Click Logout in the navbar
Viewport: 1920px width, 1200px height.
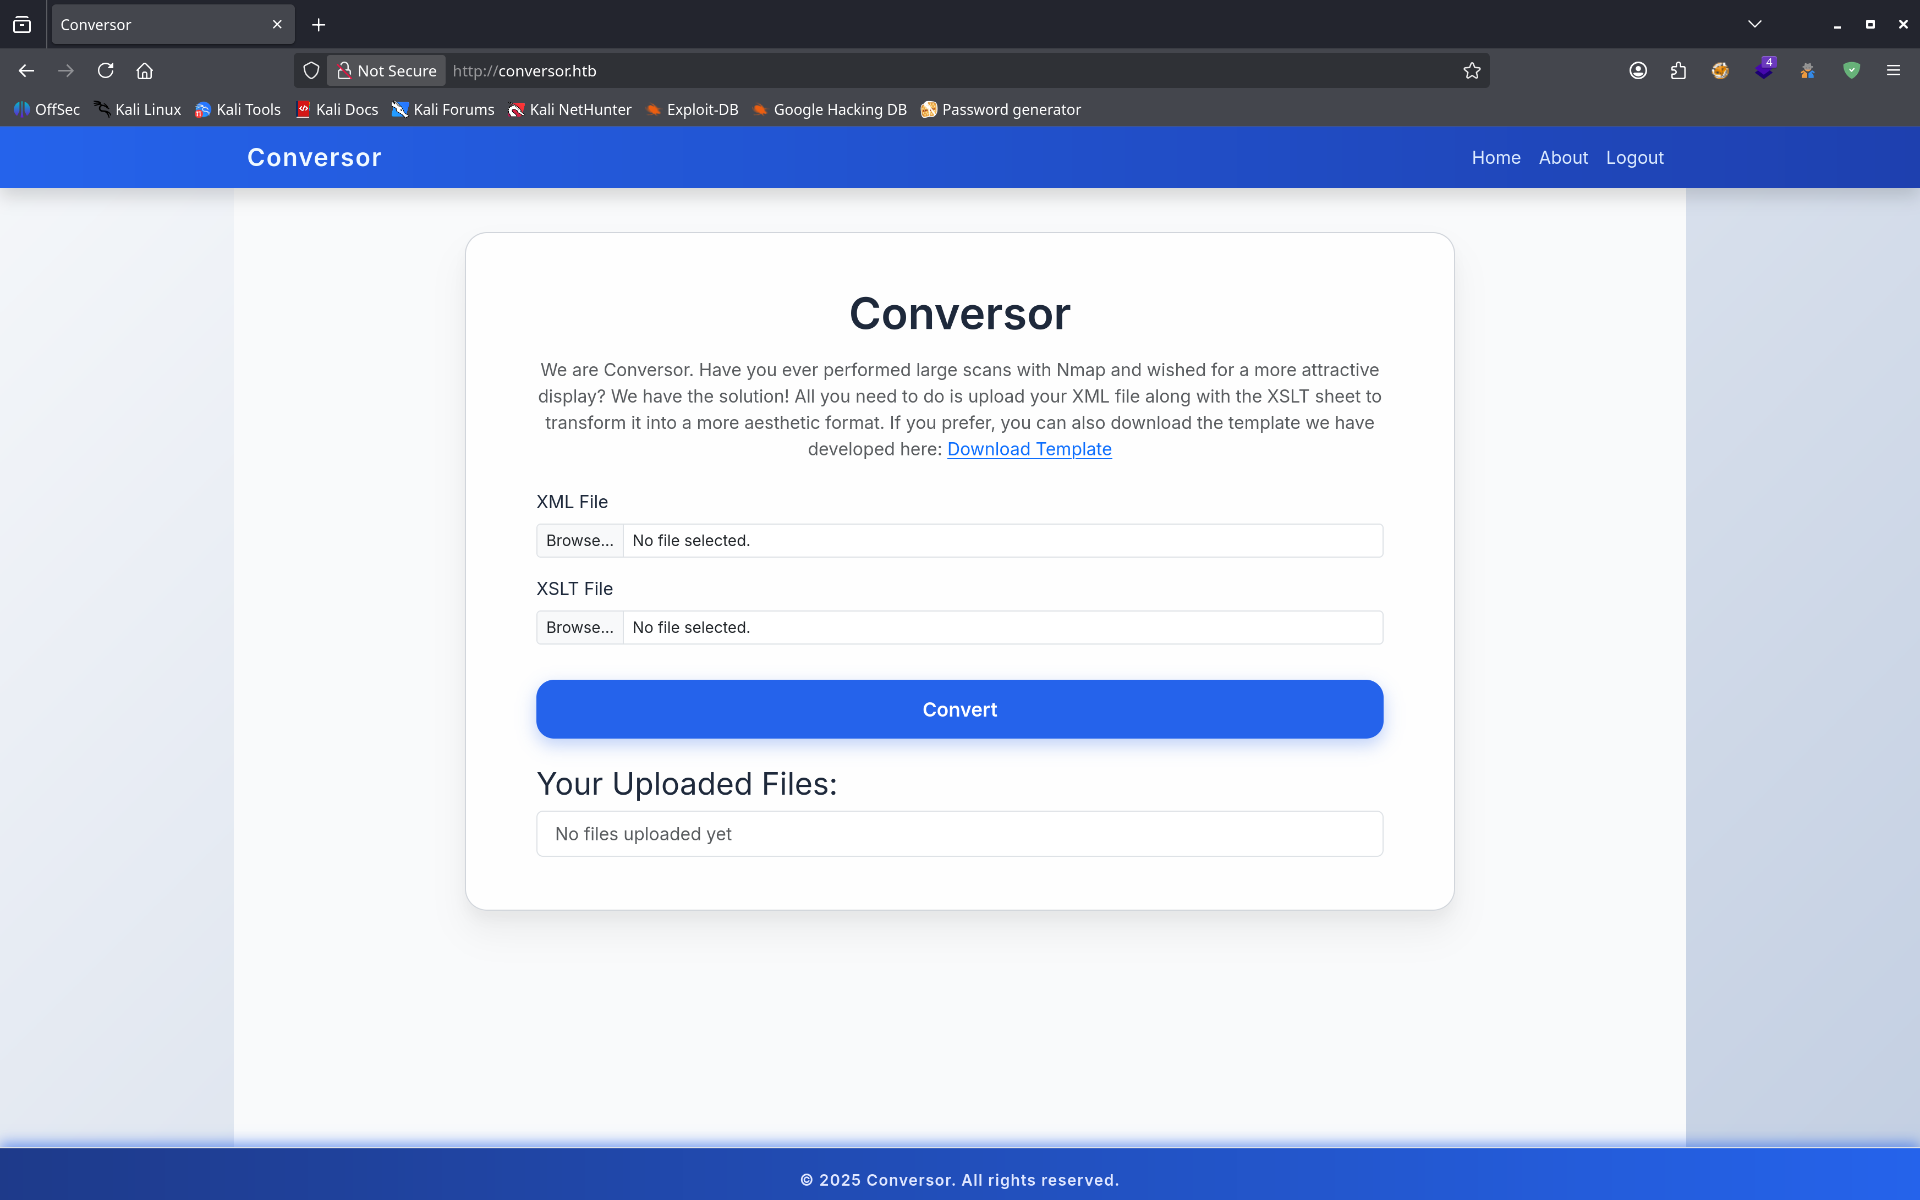pyautogui.click(x=1634, y=158)
